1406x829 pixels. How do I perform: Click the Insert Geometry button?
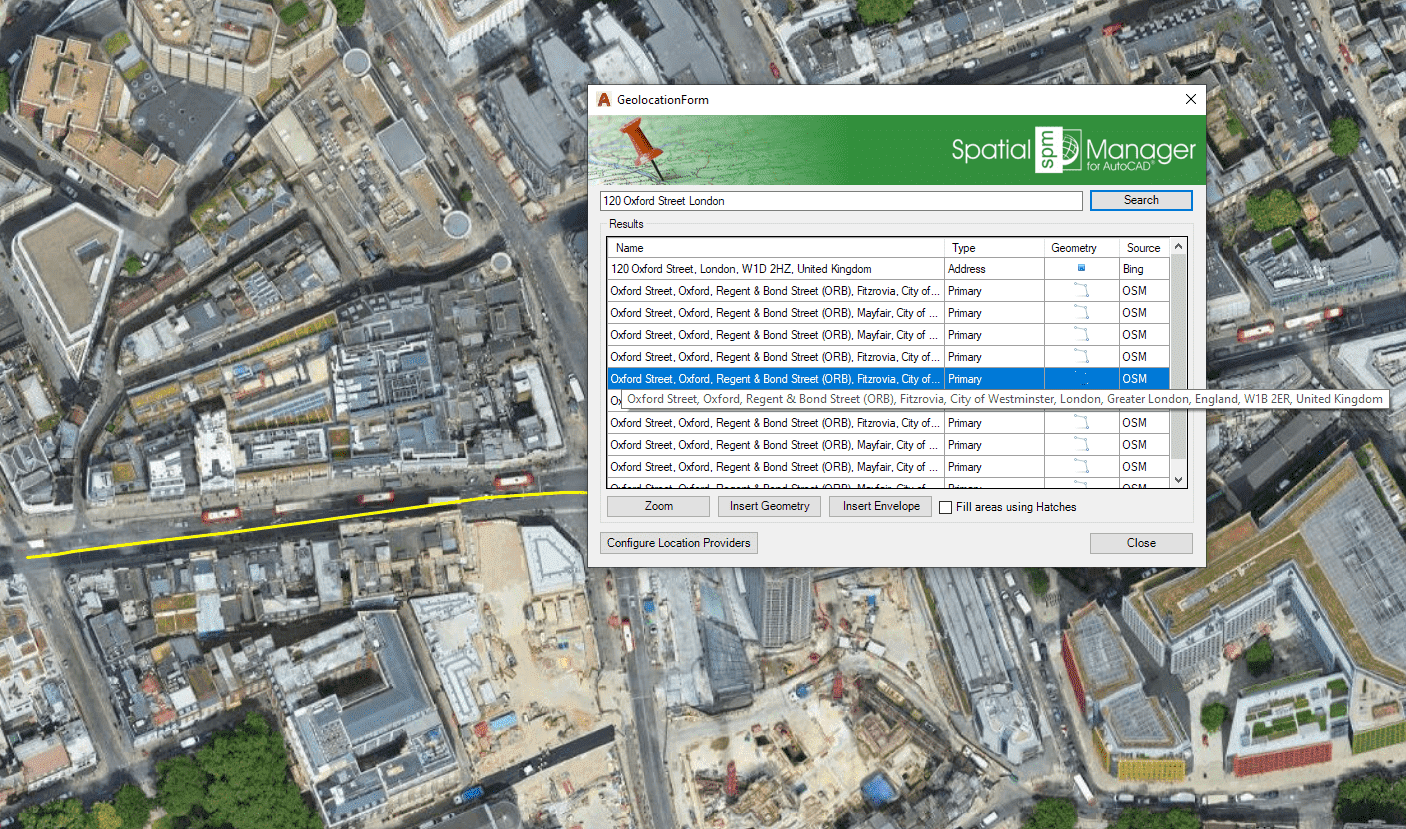point(769,507)
